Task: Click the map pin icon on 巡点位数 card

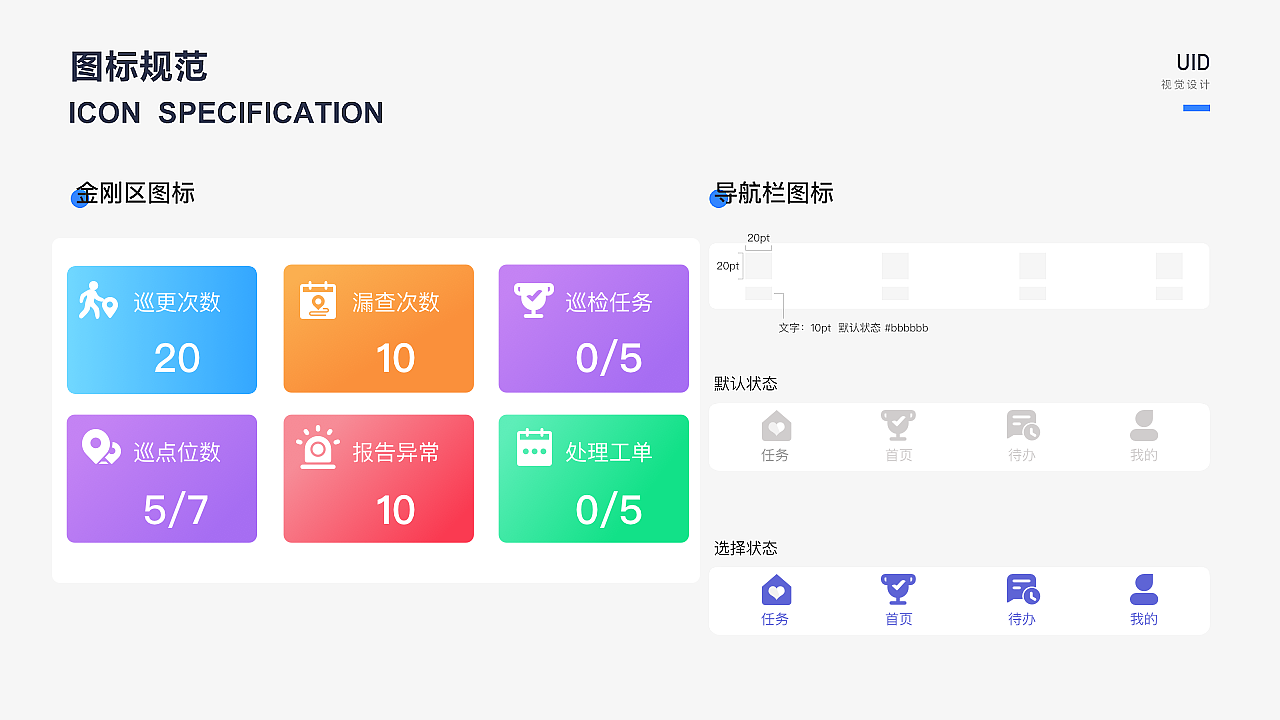Action: pyautogui.click(x=101, y=447)
